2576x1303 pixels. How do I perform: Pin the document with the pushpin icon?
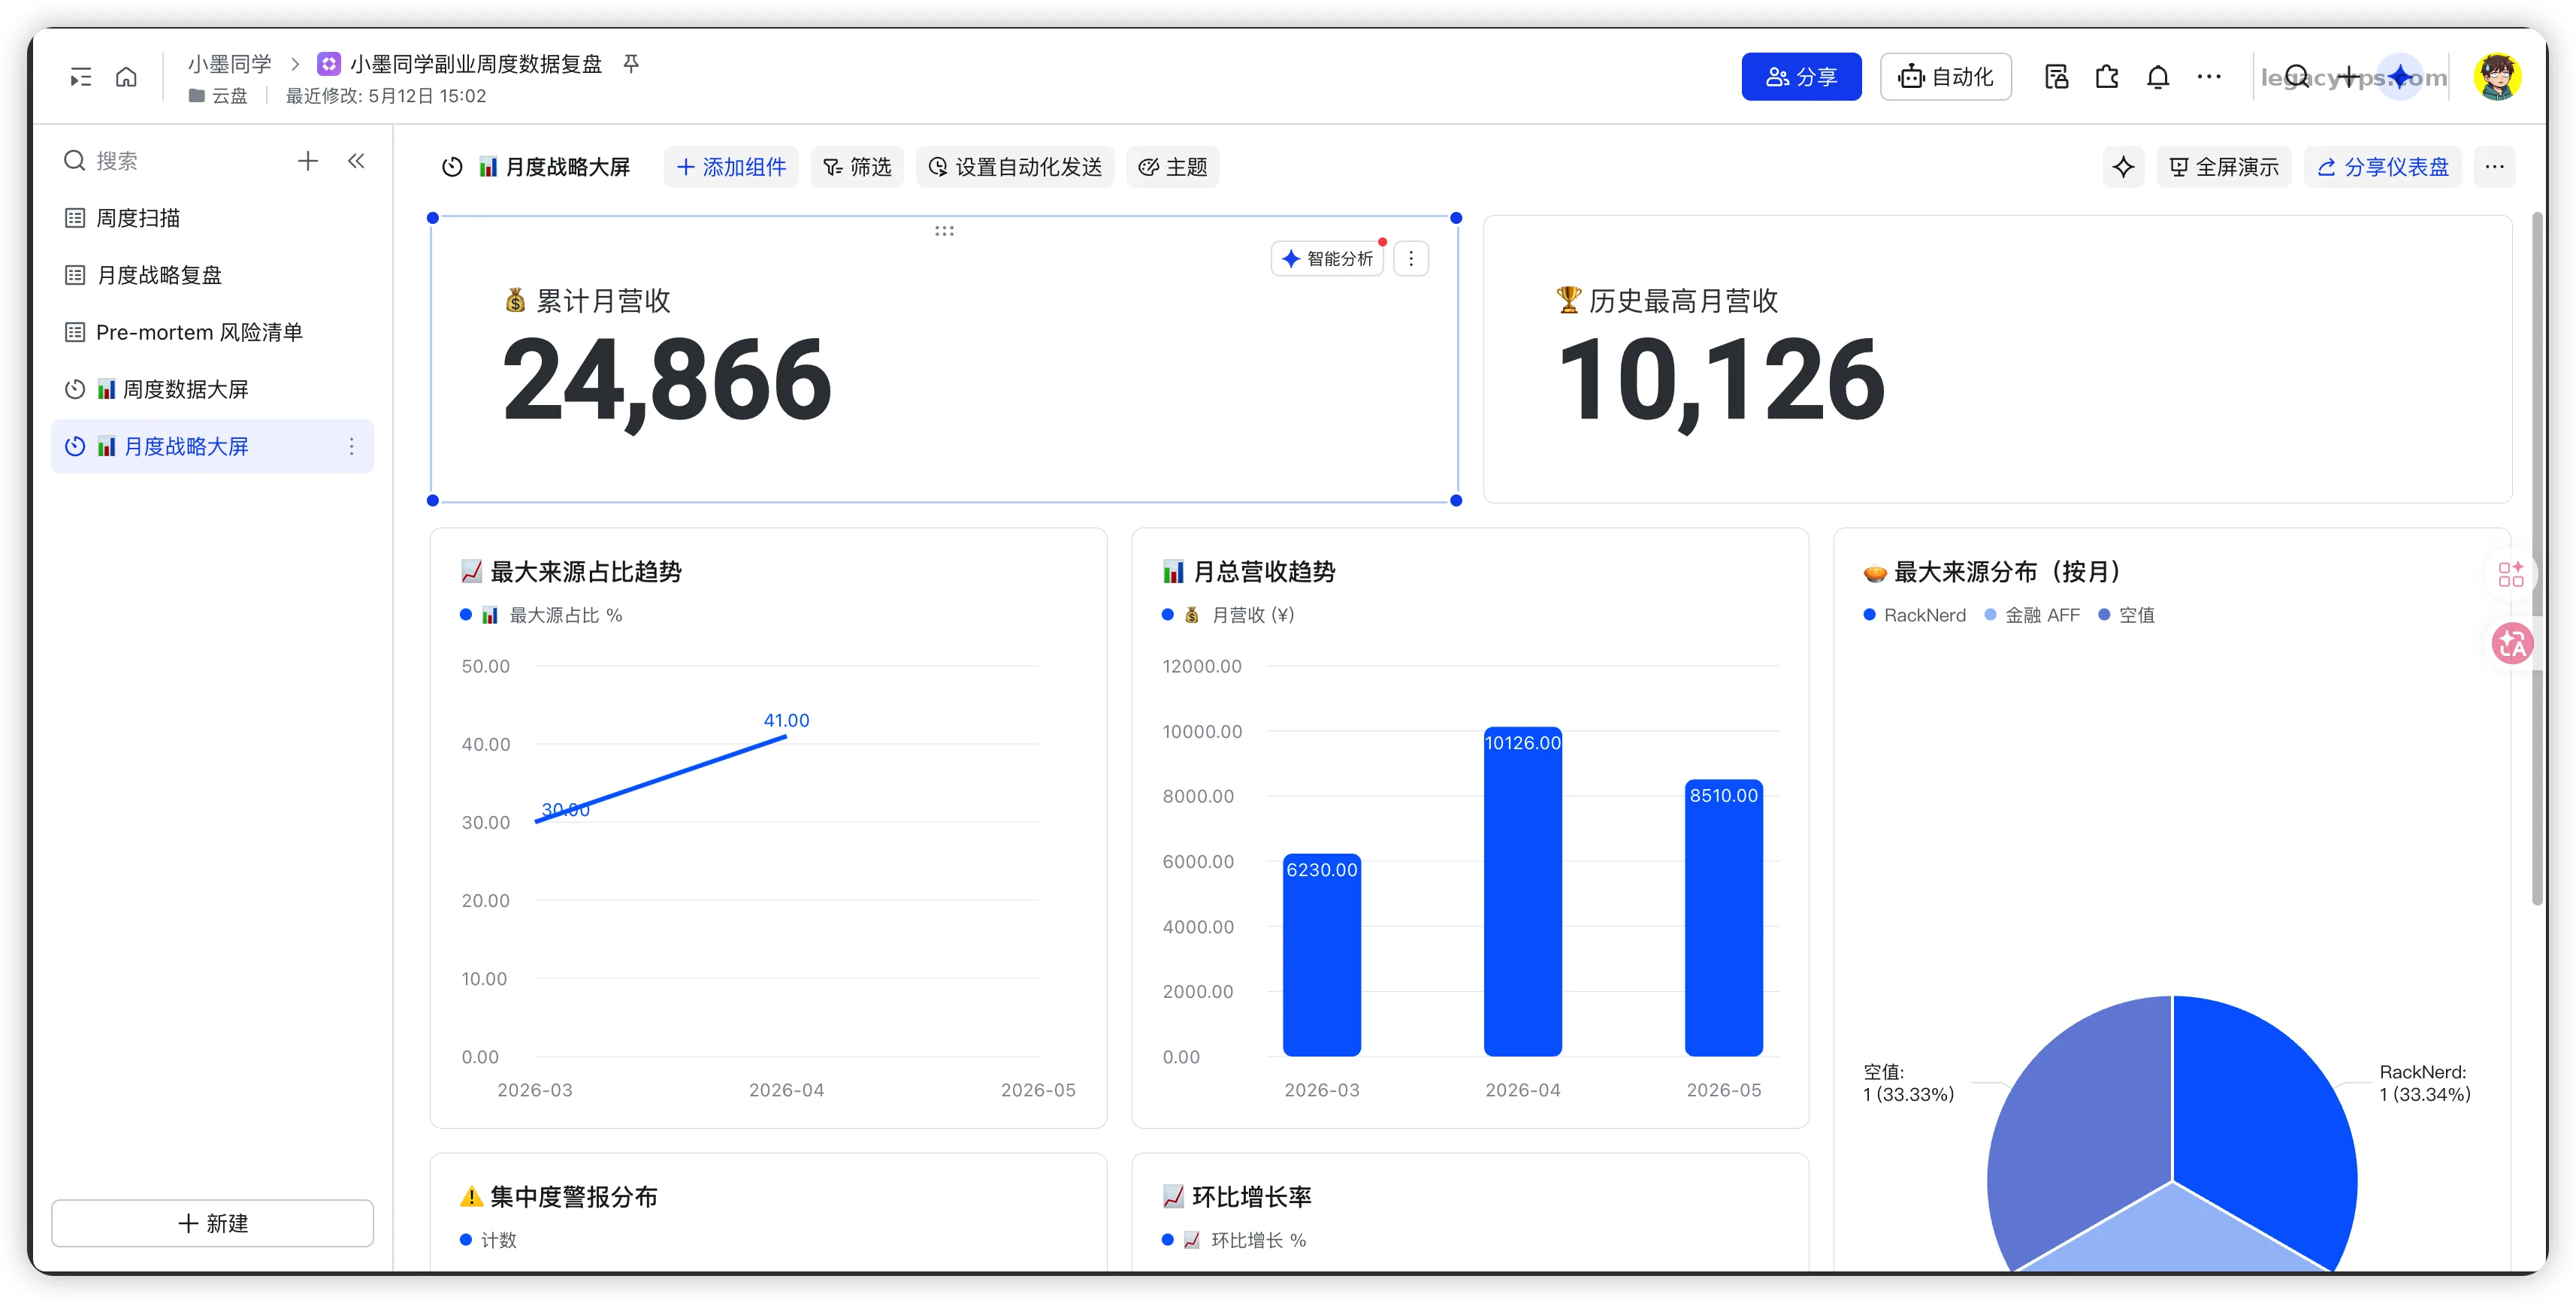point(631,64)
